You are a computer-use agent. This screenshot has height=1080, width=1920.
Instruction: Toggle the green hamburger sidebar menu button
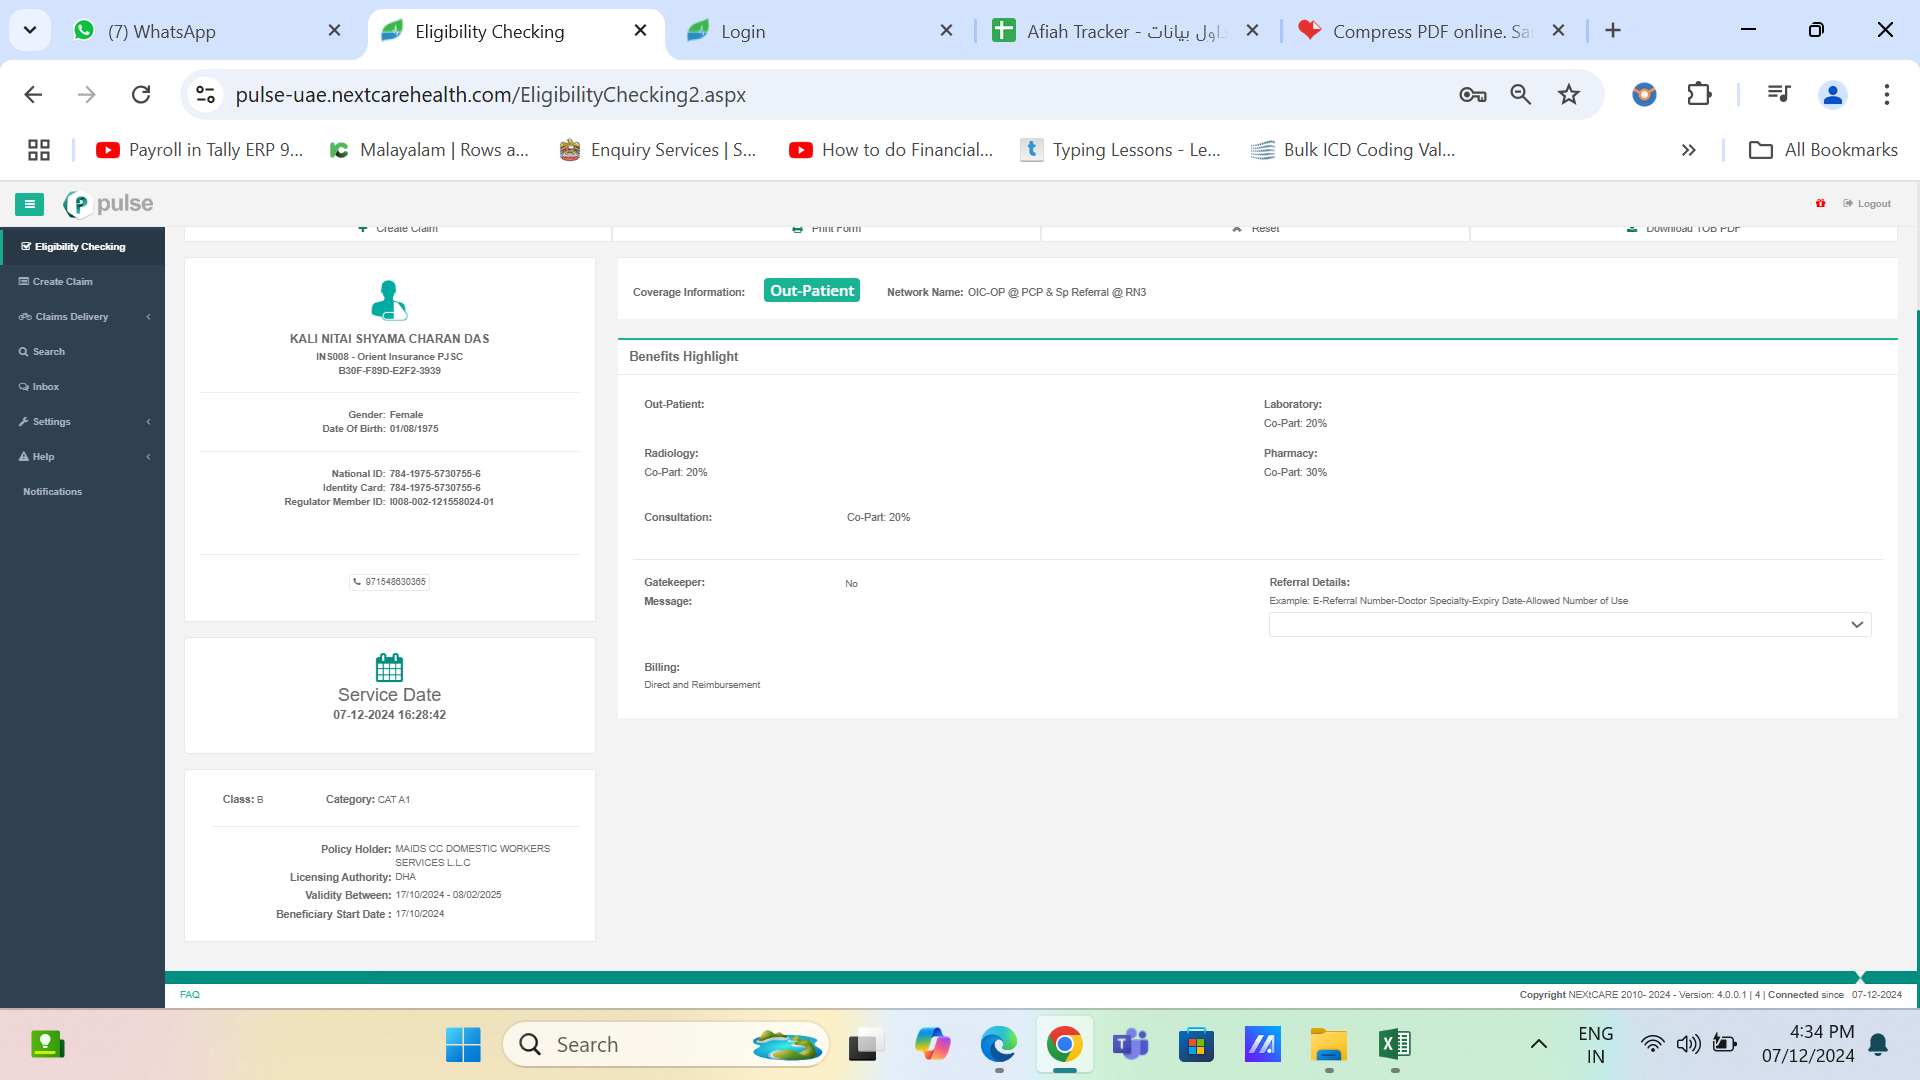click(29, 204)
